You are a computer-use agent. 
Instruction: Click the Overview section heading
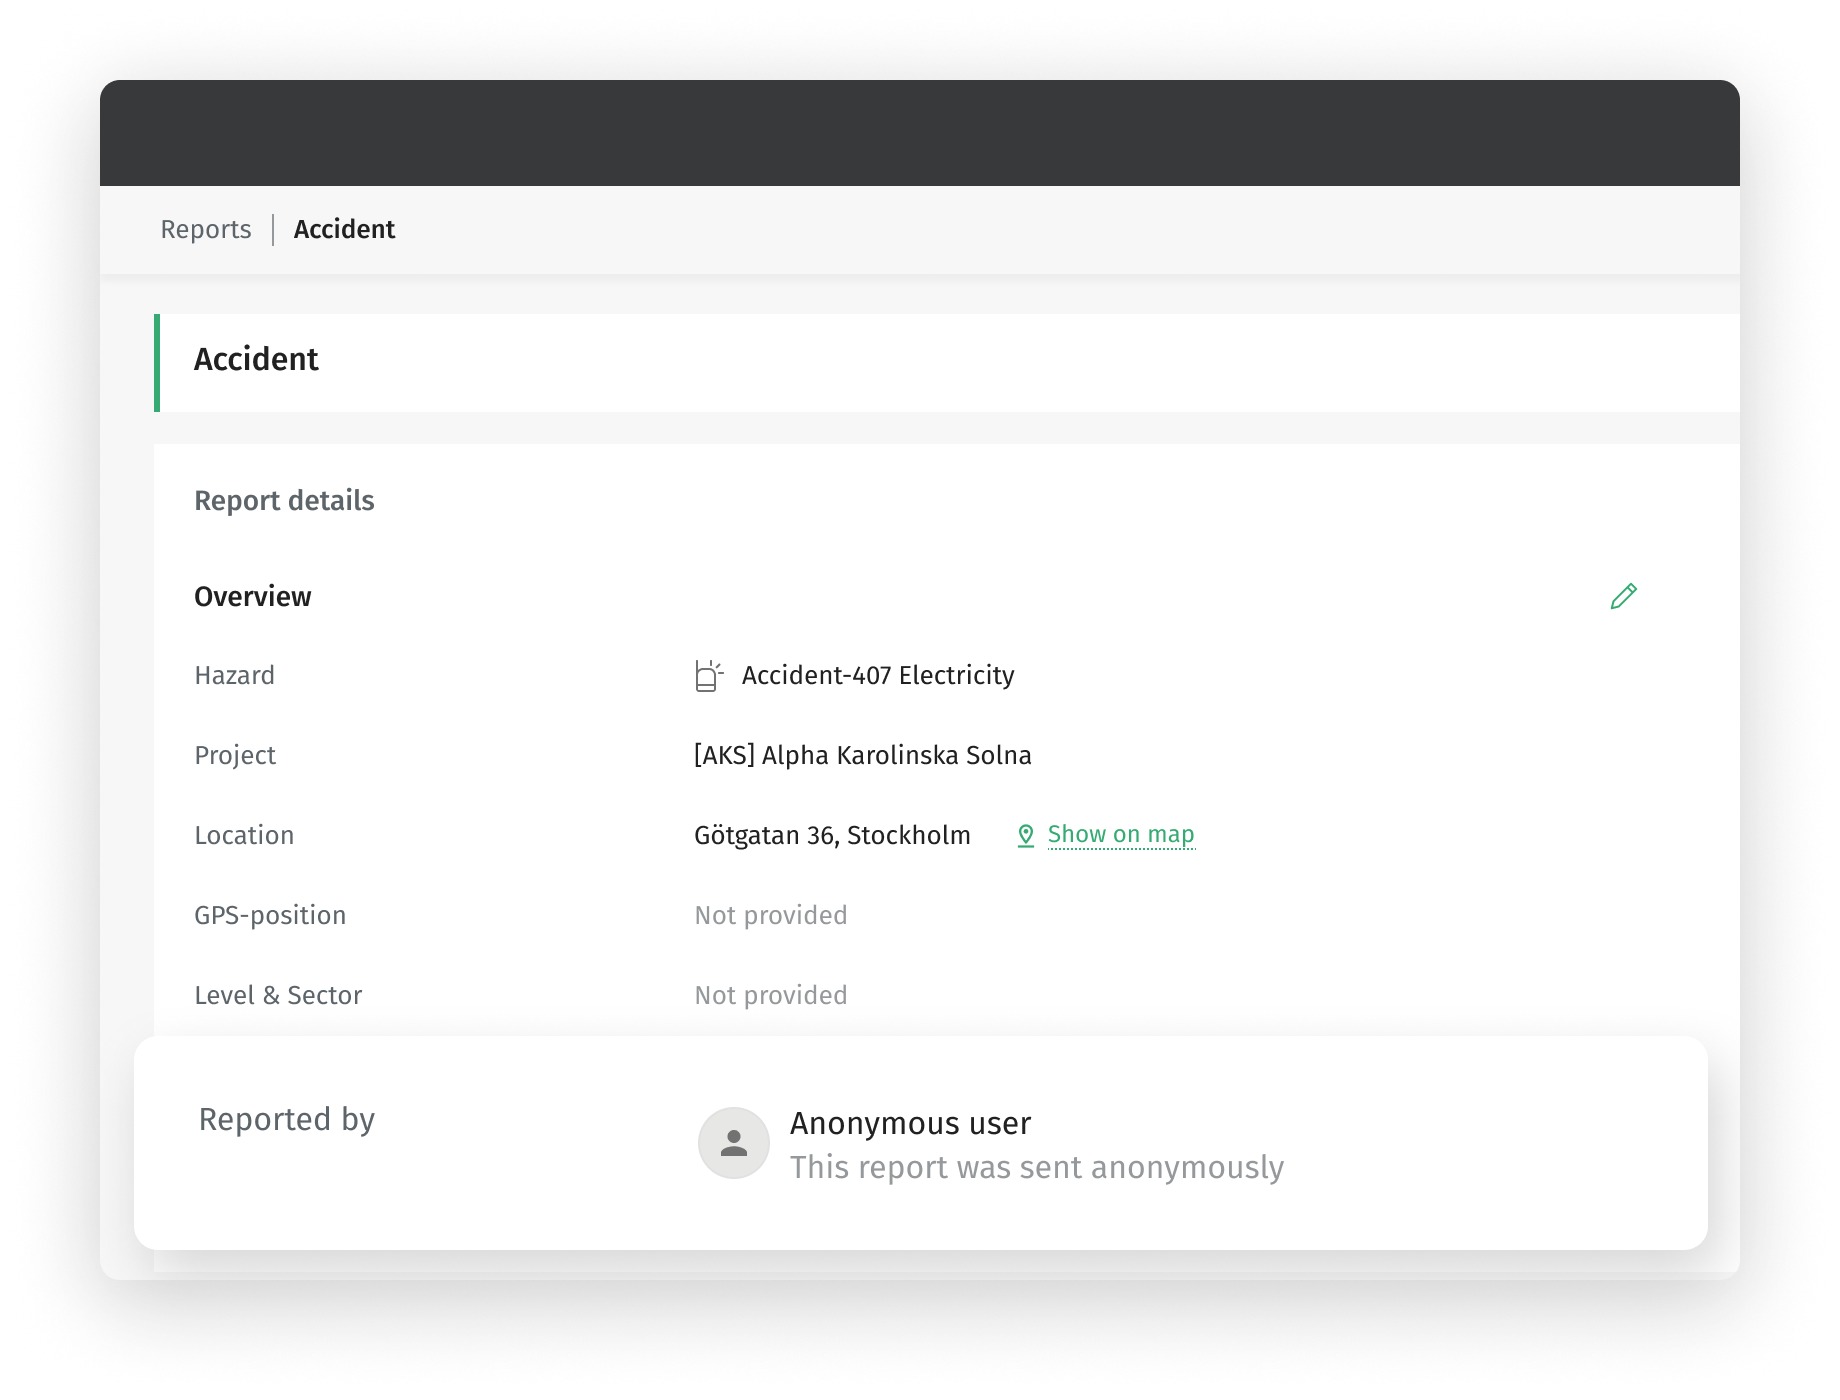point(253,596)
